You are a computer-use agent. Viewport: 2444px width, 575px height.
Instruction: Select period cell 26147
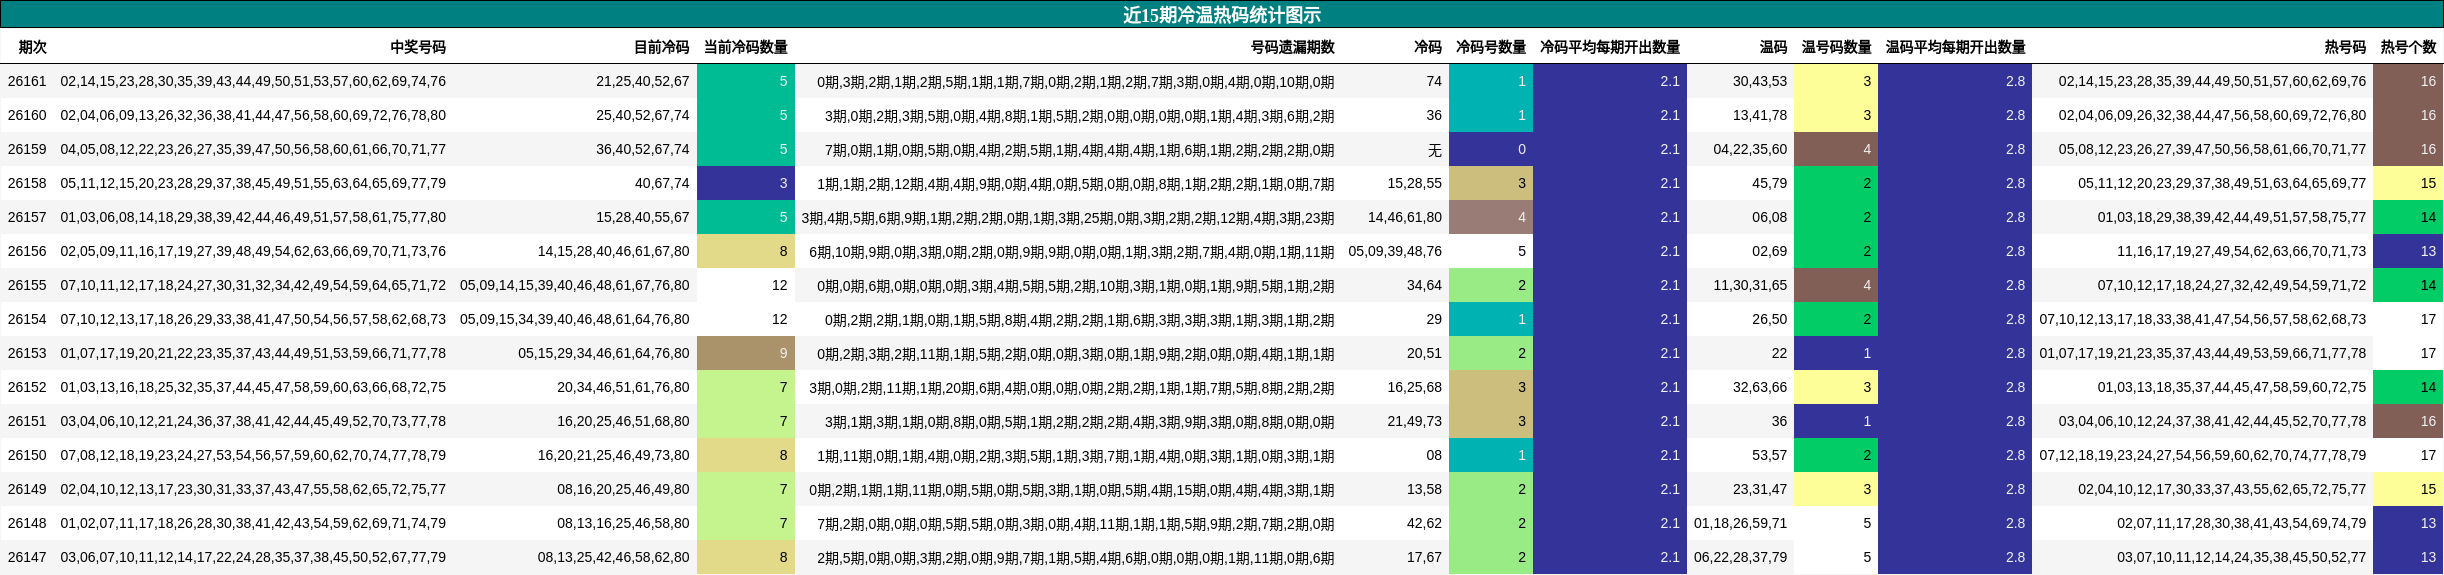(x=27, y=557)
